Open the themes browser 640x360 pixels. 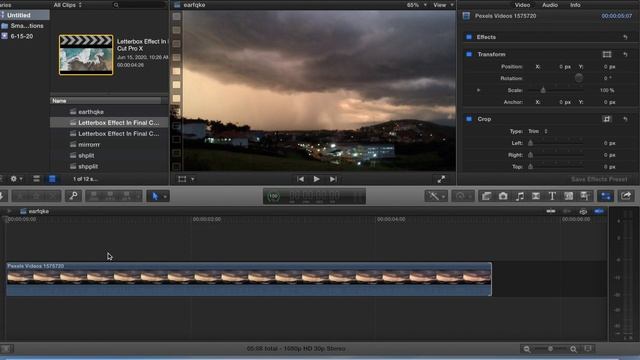coord(585,196)
